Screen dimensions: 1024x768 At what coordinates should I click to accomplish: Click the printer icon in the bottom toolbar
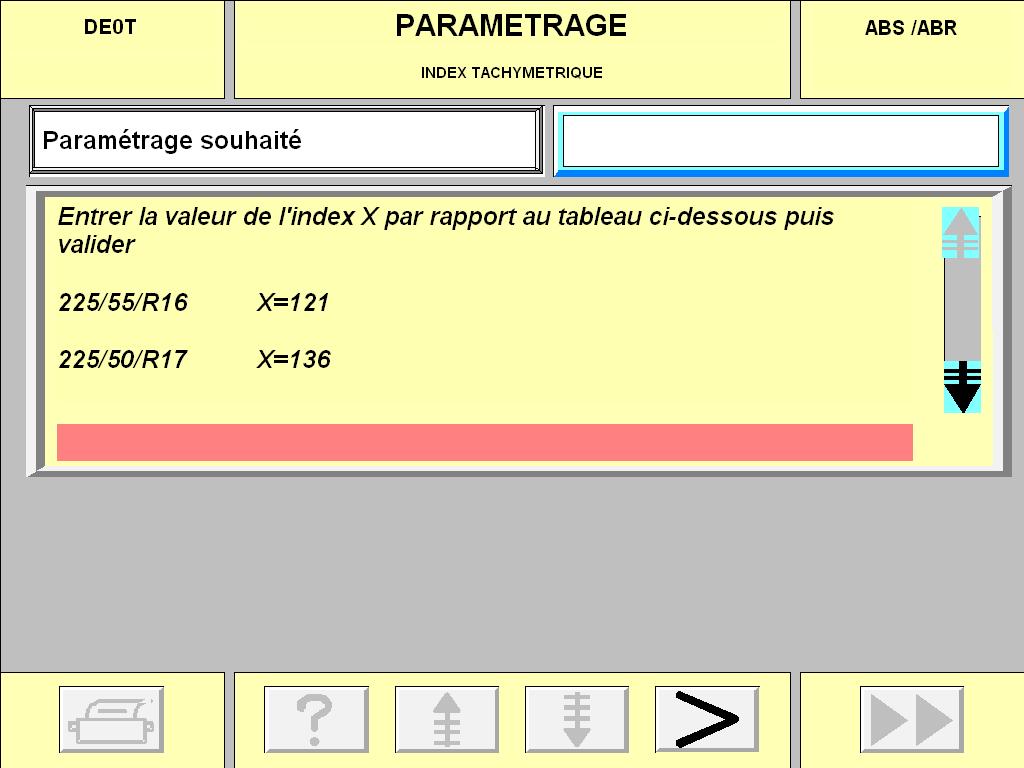(111, 718)
